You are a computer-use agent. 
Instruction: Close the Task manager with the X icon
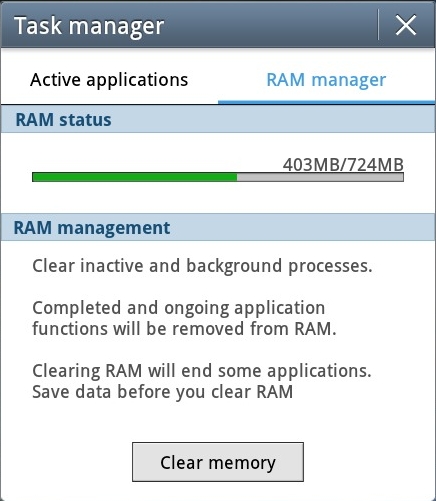point(406,25)
